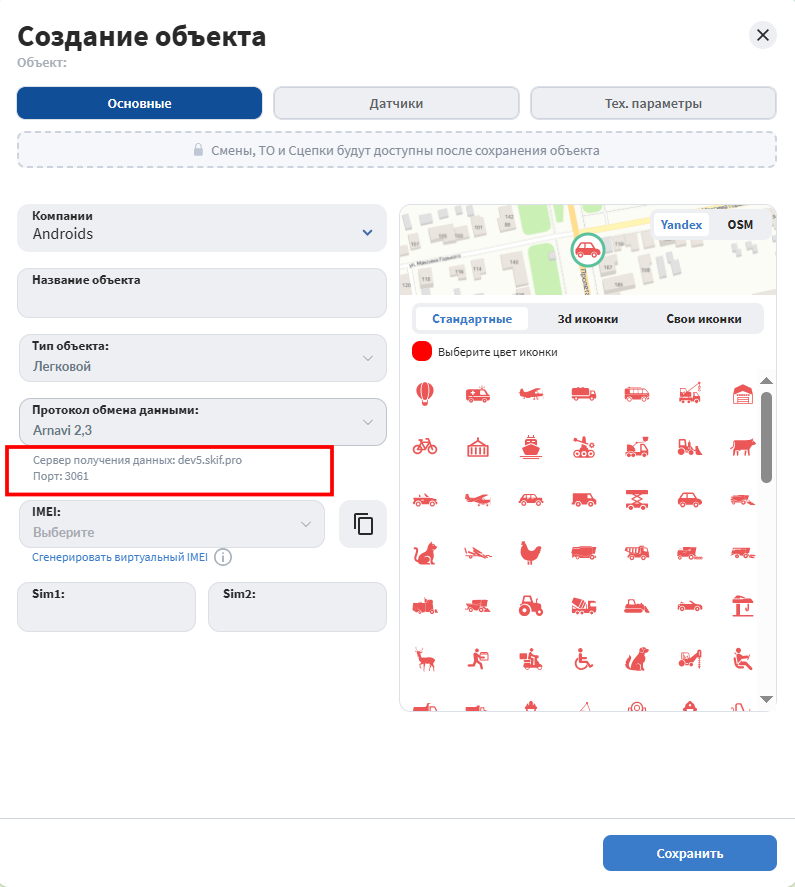Pick the concrete mixer truck icon

point(583,605)
